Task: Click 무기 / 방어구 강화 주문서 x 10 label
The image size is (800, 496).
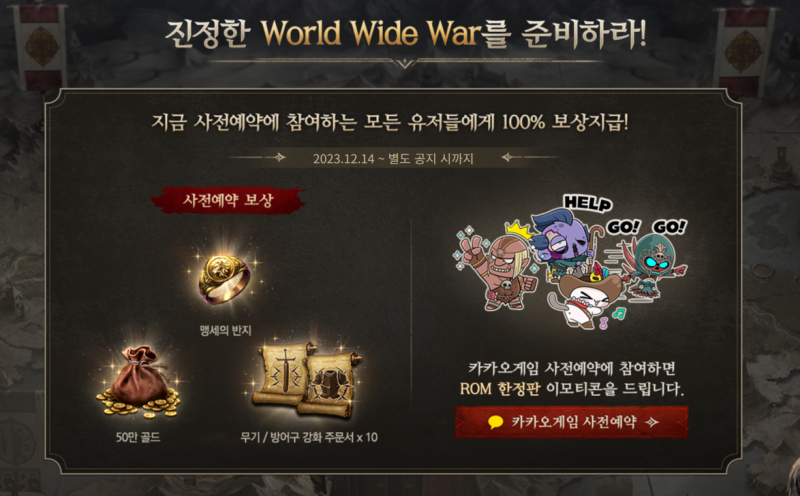Action: click(x=309, y=437)
